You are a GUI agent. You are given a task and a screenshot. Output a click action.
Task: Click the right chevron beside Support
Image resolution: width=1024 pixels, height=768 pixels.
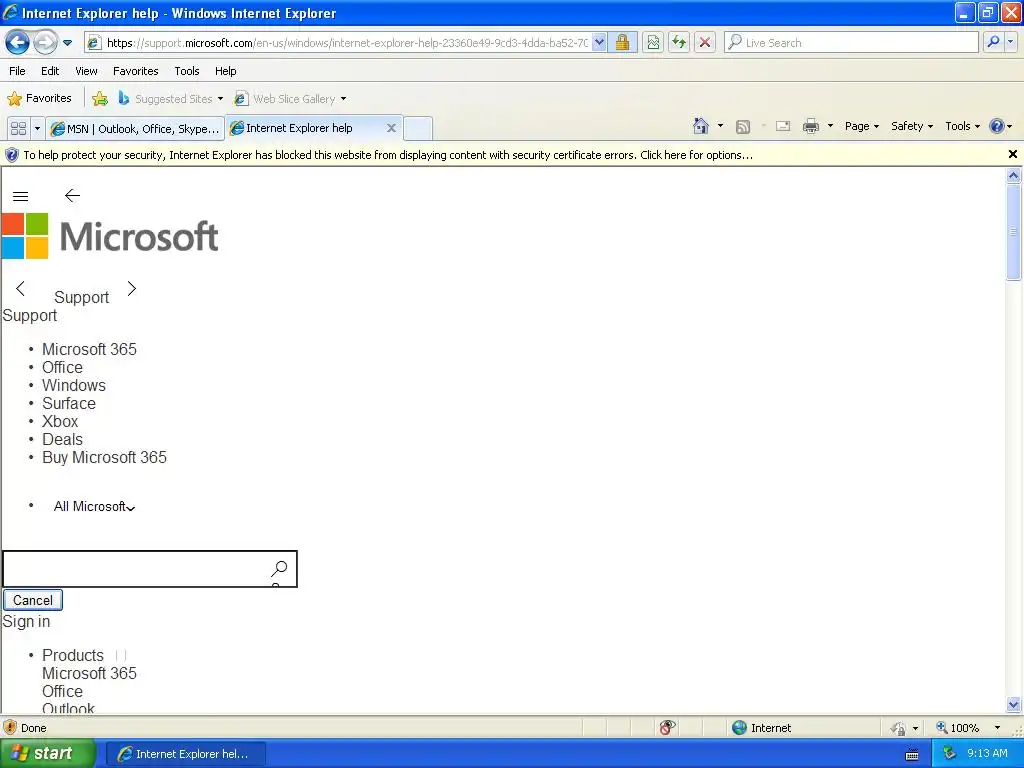[x=131, y=288]
